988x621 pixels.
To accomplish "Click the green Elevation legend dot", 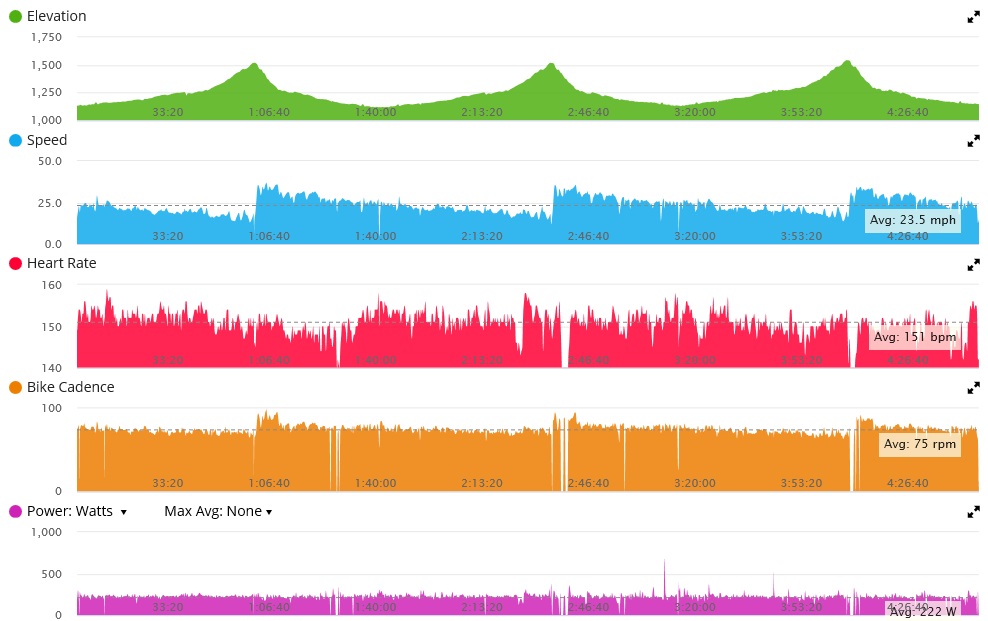I will pos(15,16).
